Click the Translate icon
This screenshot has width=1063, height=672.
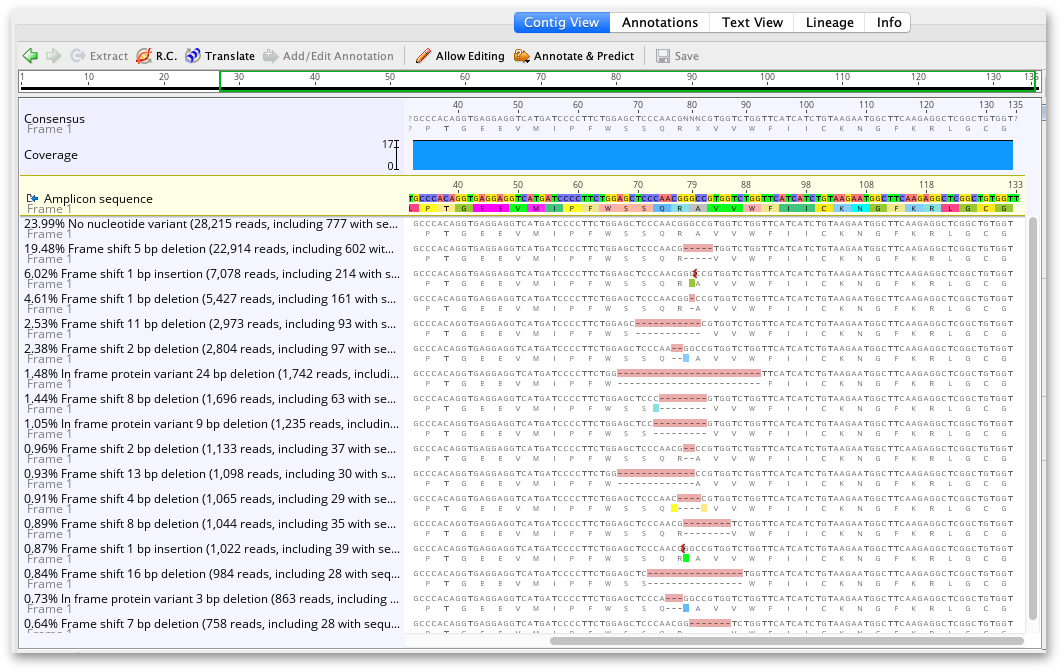[x=193, y=56]
